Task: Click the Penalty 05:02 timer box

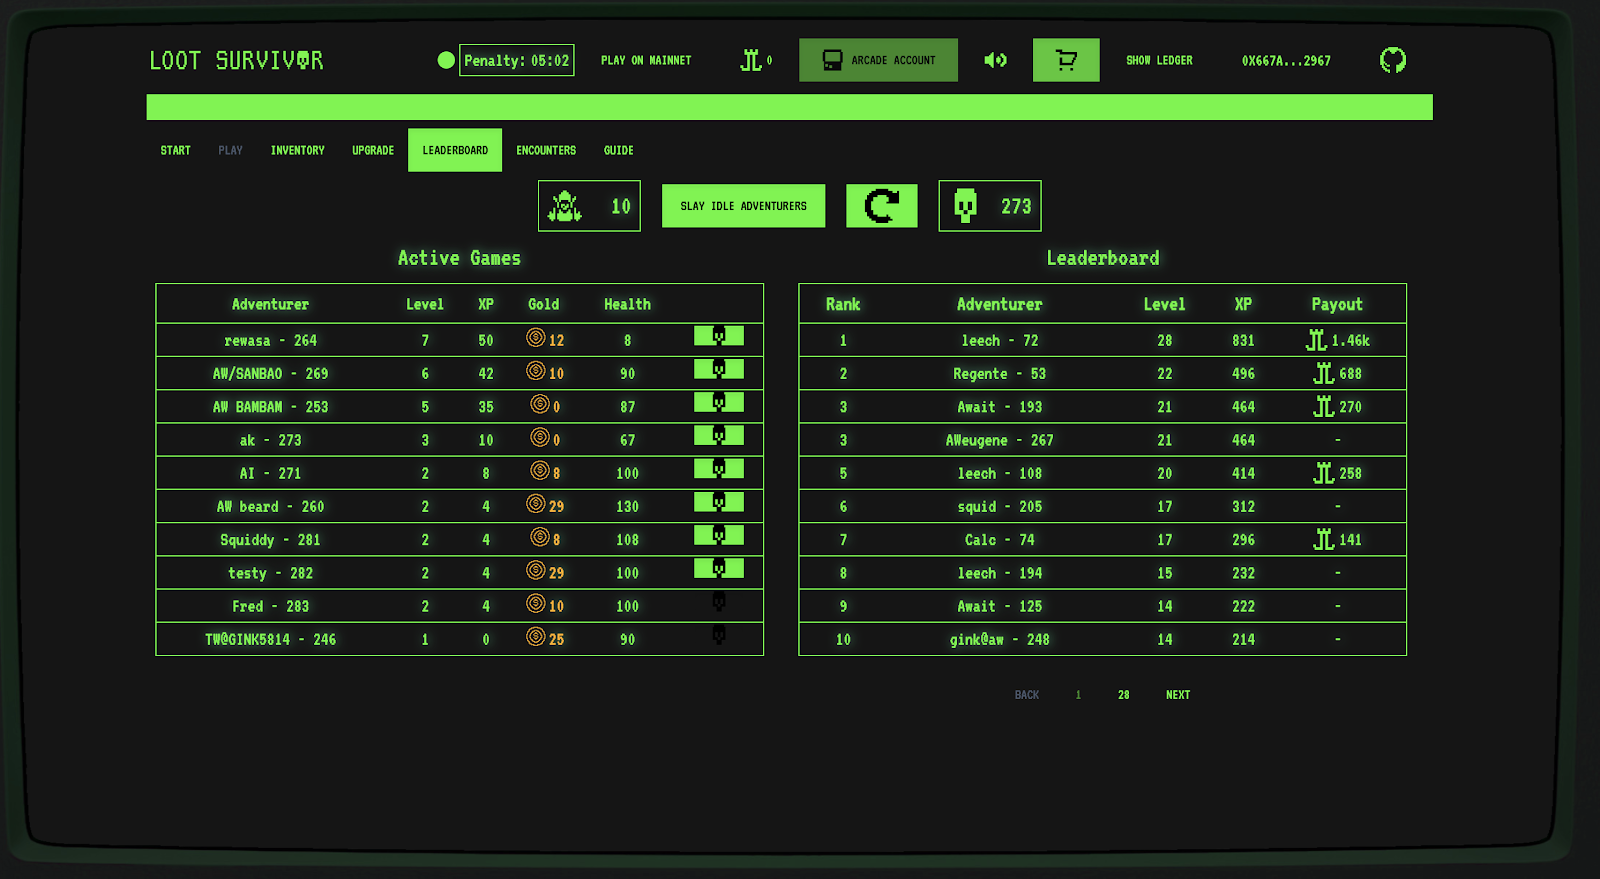Action: tap(517, 60)
